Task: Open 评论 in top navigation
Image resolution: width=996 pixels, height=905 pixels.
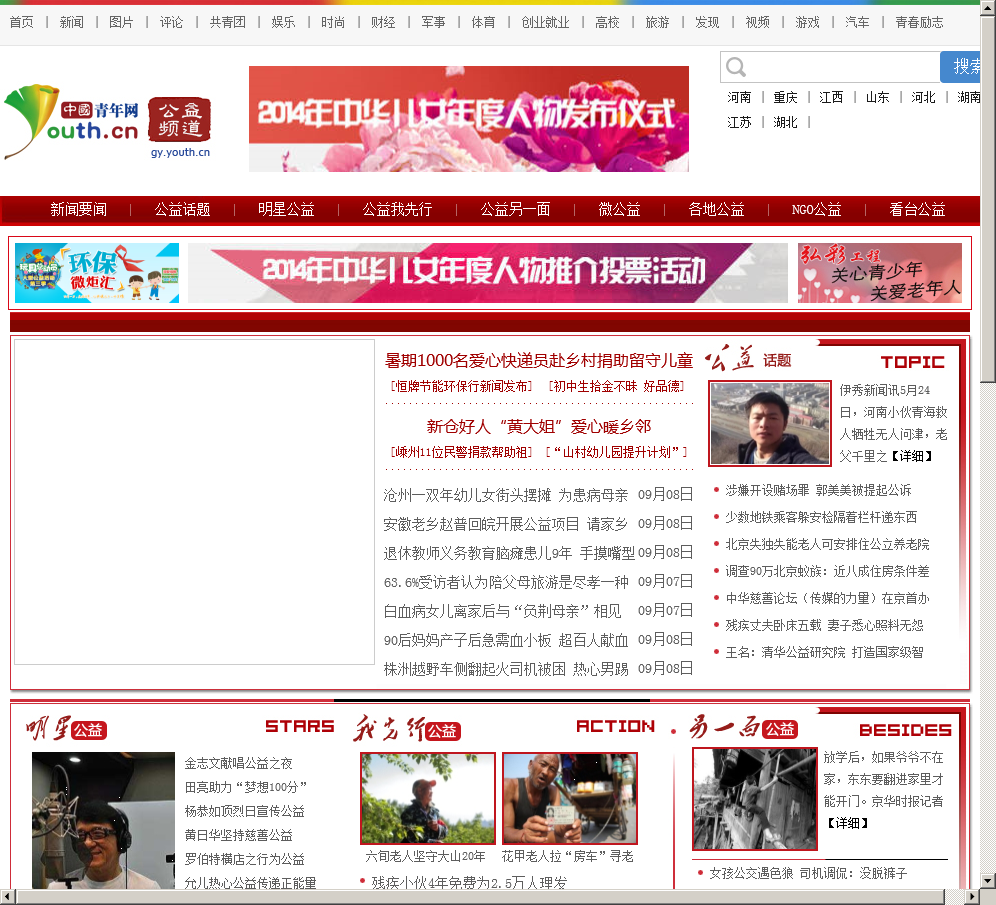Action: (x=172, y=22)
